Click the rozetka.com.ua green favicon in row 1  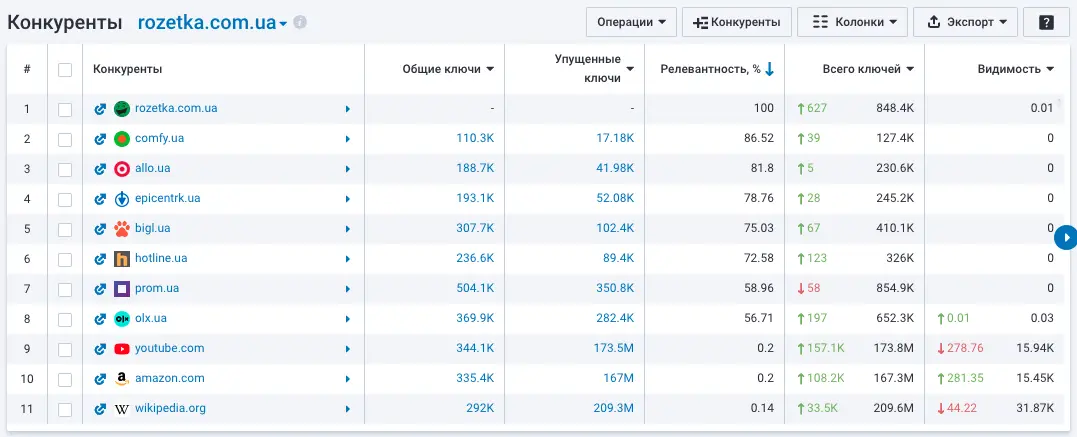click(122, 109)
